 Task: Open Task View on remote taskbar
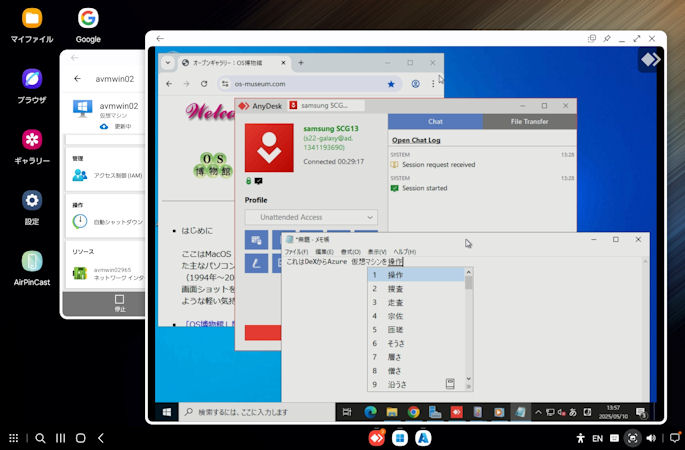tap(347, 412)
